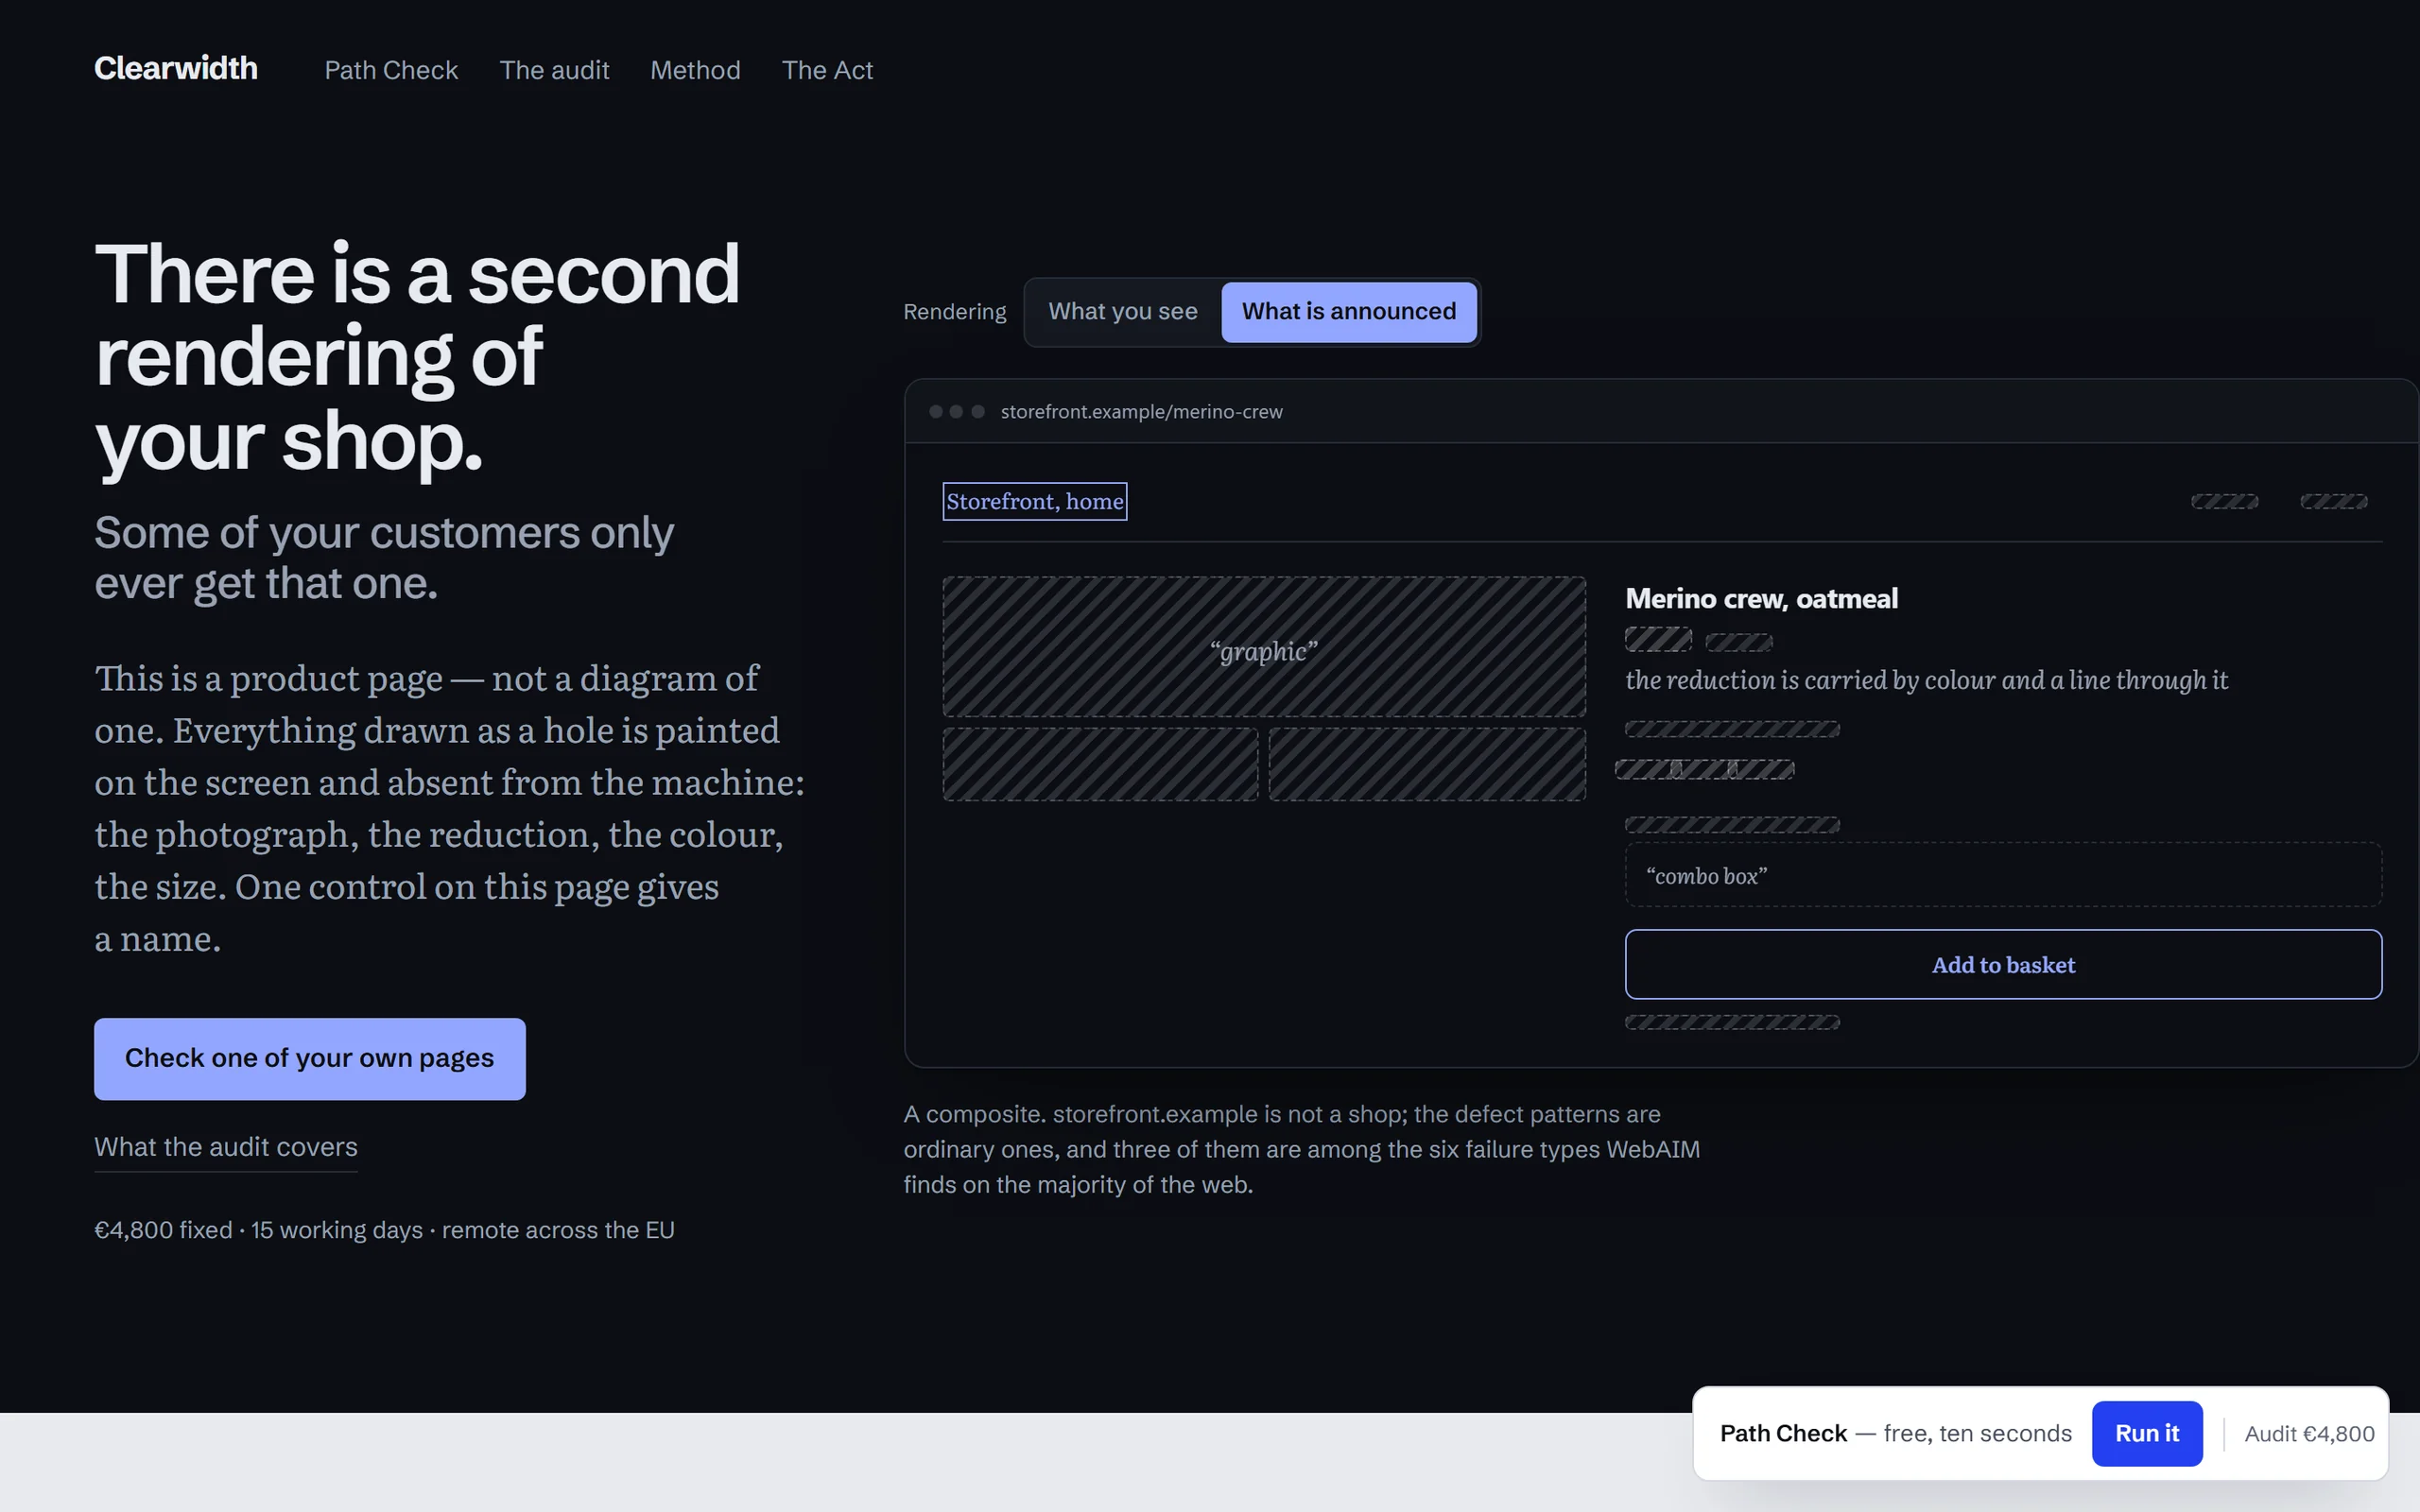Click the larger hatched price placeholder under Merino crew
The width and height of the screenshot is (2420, 1512).
[1658, 639]
